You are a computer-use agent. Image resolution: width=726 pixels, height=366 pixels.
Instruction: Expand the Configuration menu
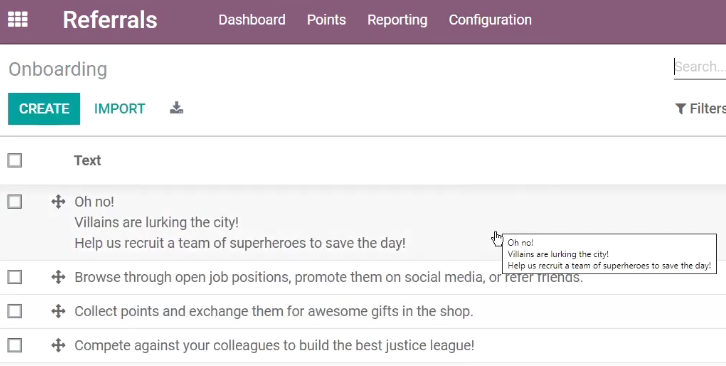pos(490,20)
